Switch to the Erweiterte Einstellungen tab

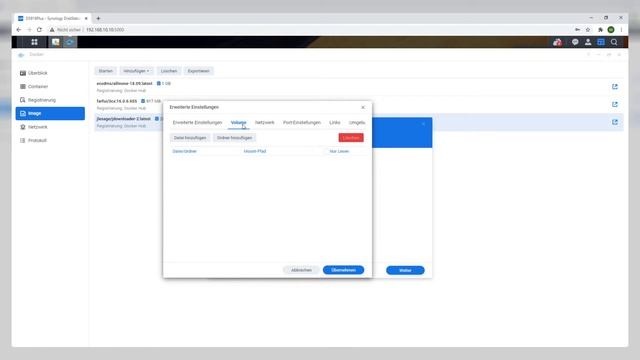[x=197, y=122]
